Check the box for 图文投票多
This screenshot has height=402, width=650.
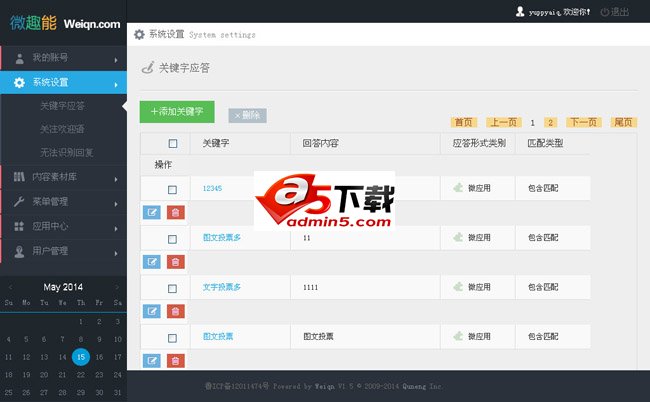(172, 239)
